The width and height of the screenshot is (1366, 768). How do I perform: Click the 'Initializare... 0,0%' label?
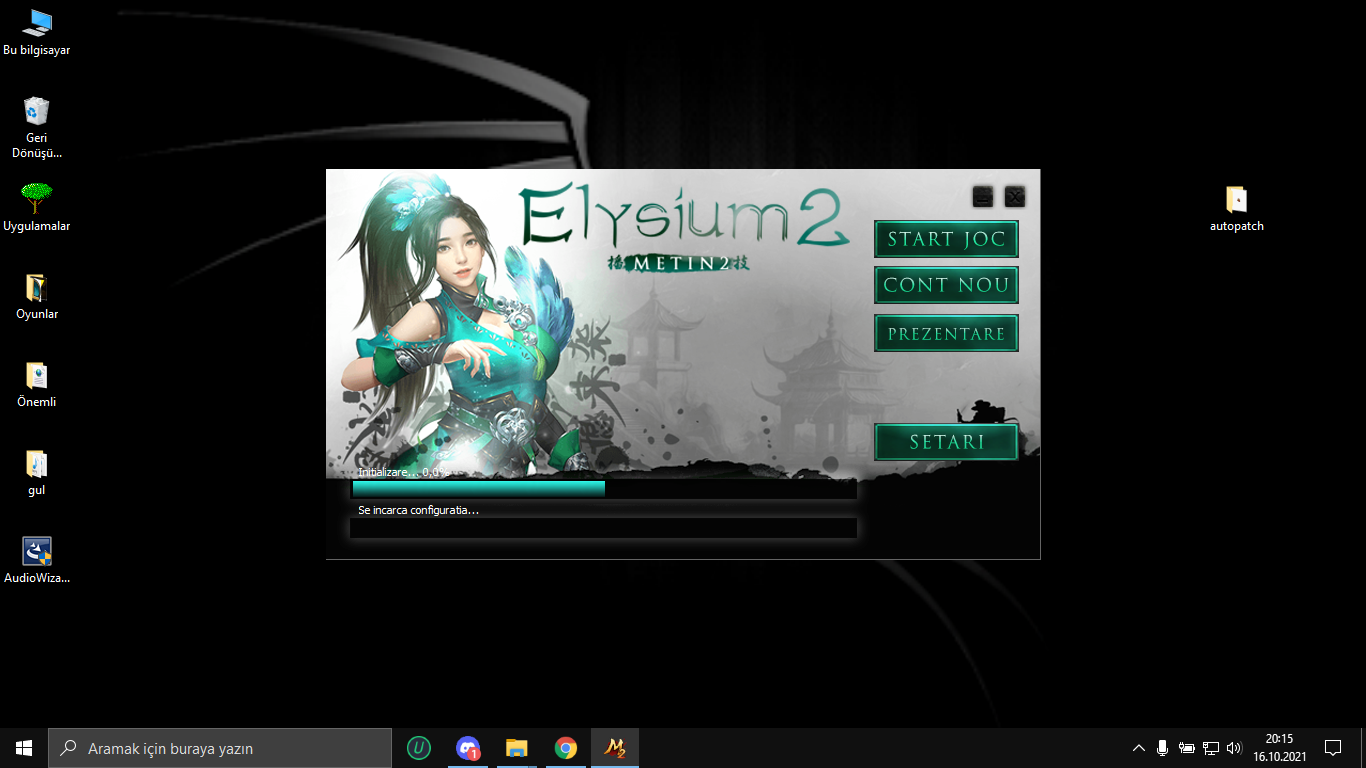click(404, 471)
